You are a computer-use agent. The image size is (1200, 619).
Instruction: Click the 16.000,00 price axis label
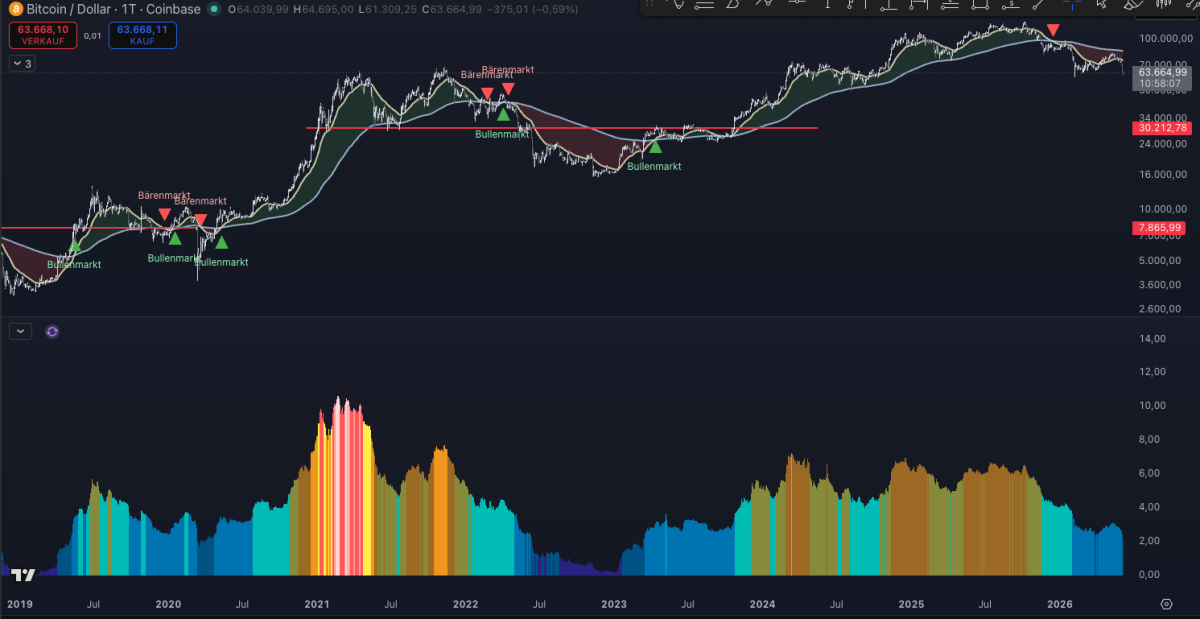(x=1164, y=175)
